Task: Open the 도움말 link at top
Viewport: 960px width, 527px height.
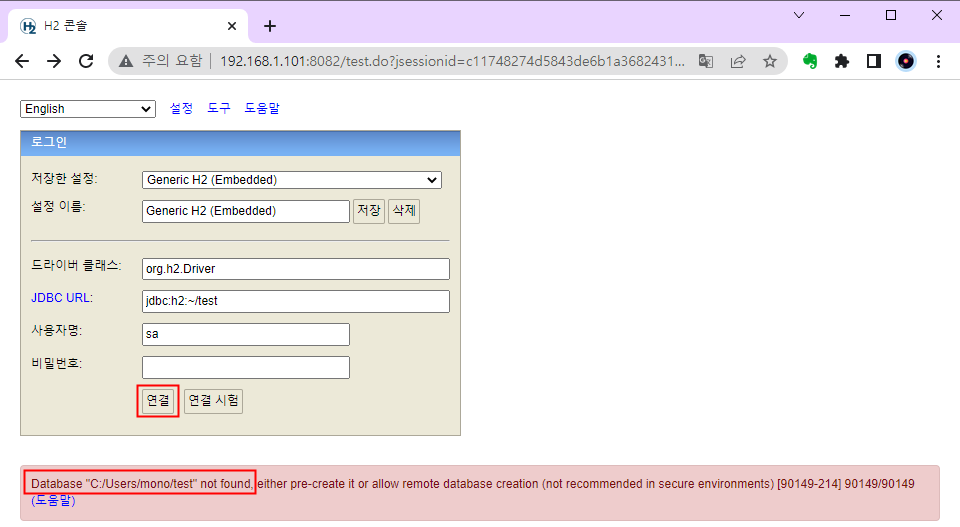Action: 262,108
